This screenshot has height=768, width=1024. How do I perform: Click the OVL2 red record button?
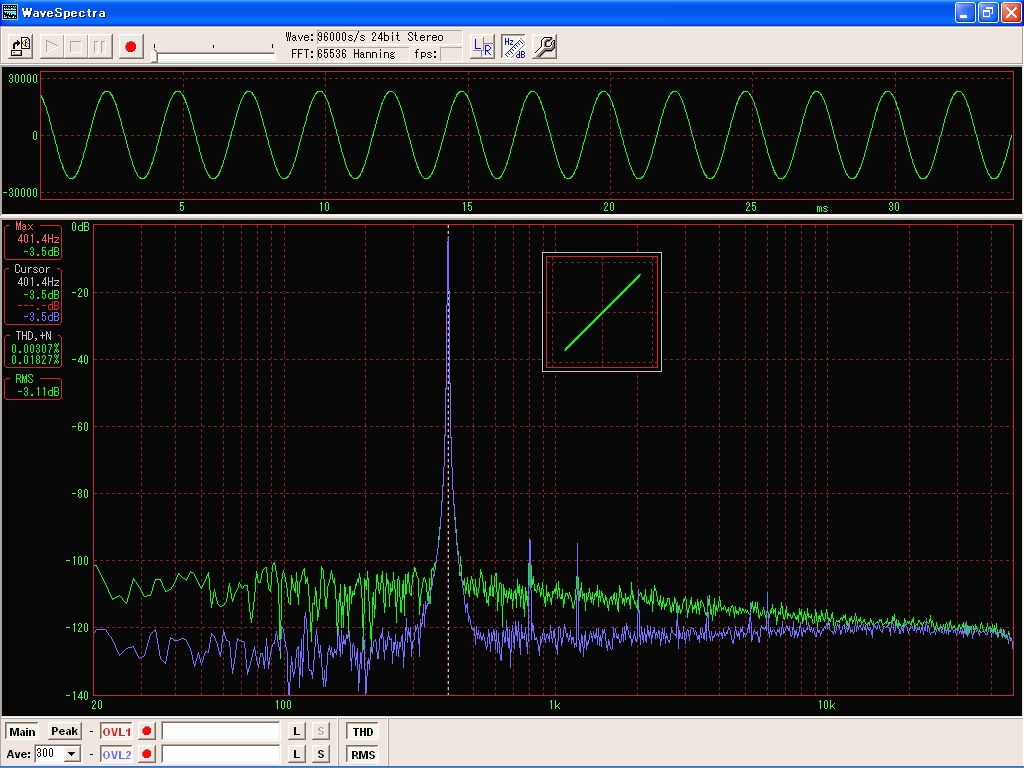147,754
